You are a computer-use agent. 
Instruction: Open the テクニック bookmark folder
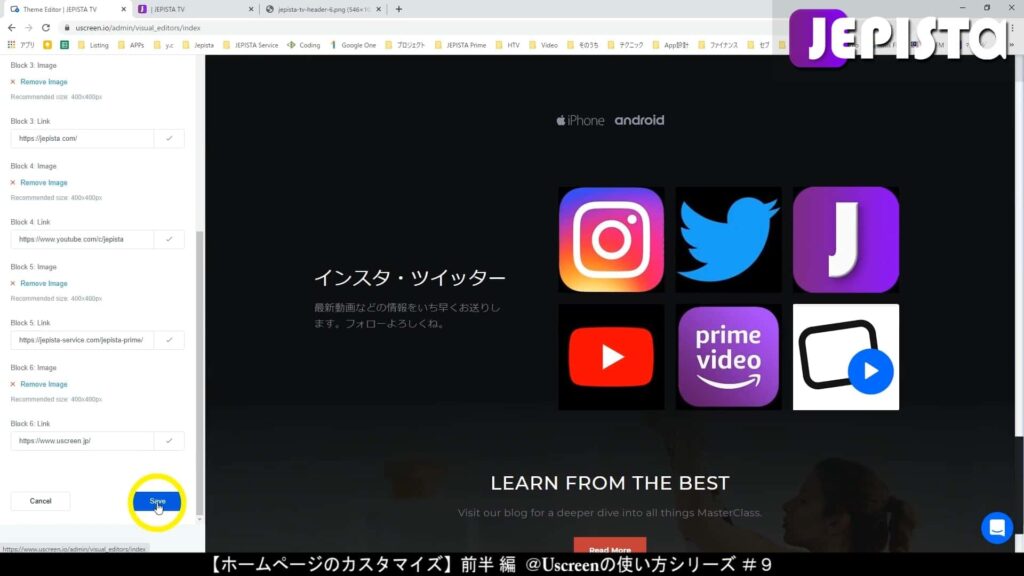point(625,45)
